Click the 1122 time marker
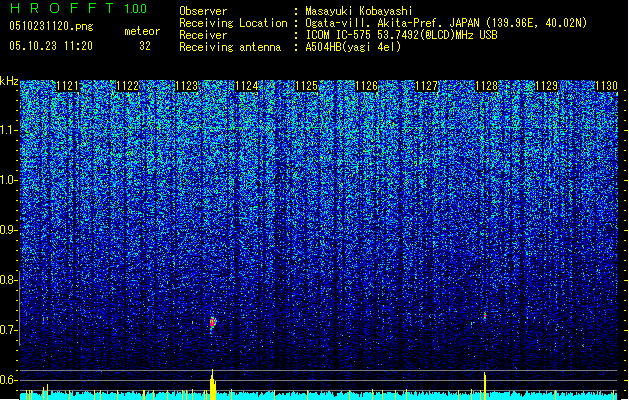The image size is (629, 400). click(x=127, y=86)
